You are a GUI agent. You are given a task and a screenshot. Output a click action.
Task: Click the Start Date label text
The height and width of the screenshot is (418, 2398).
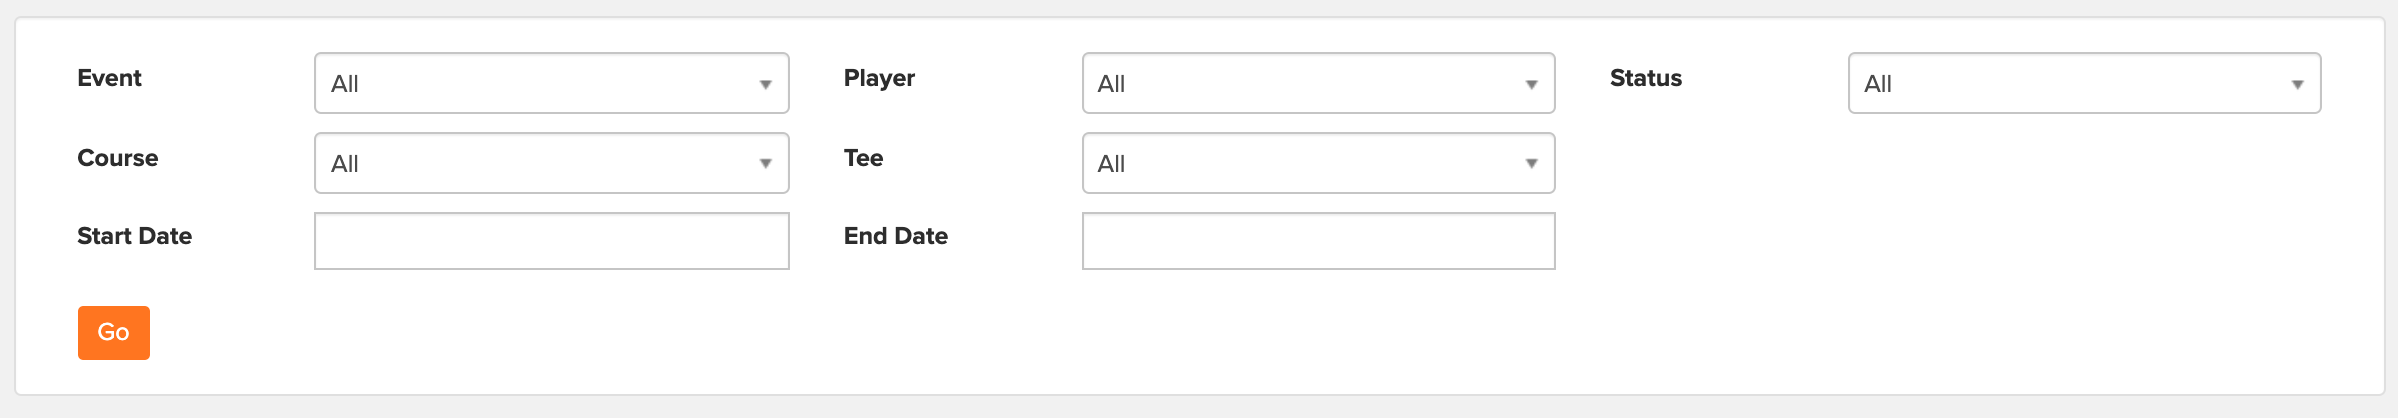[134, 236]
